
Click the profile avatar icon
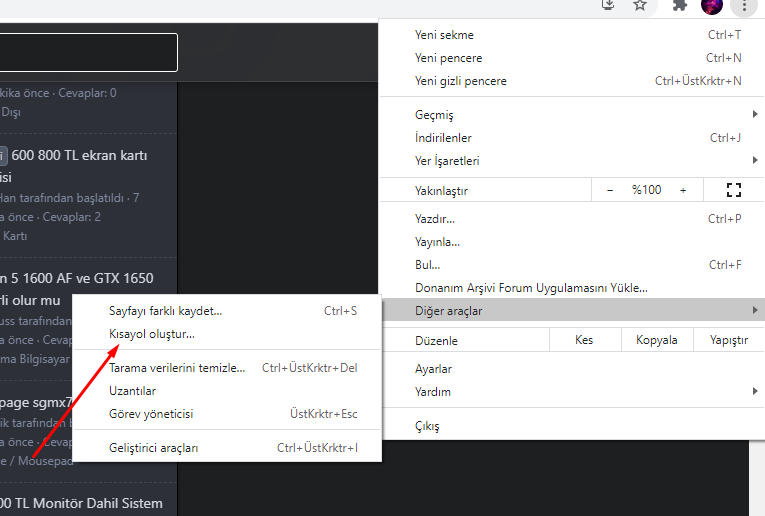[711, 6]
